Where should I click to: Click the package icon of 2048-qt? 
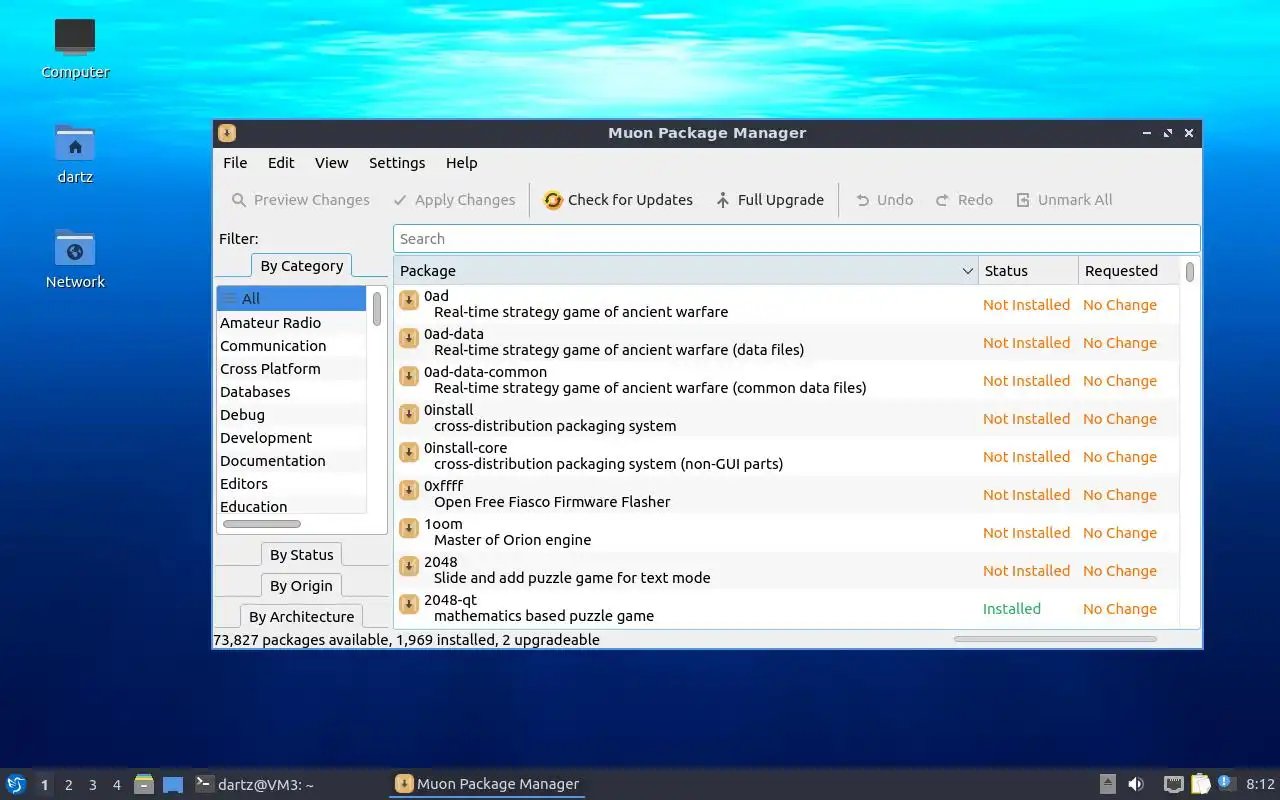[409, 604]
